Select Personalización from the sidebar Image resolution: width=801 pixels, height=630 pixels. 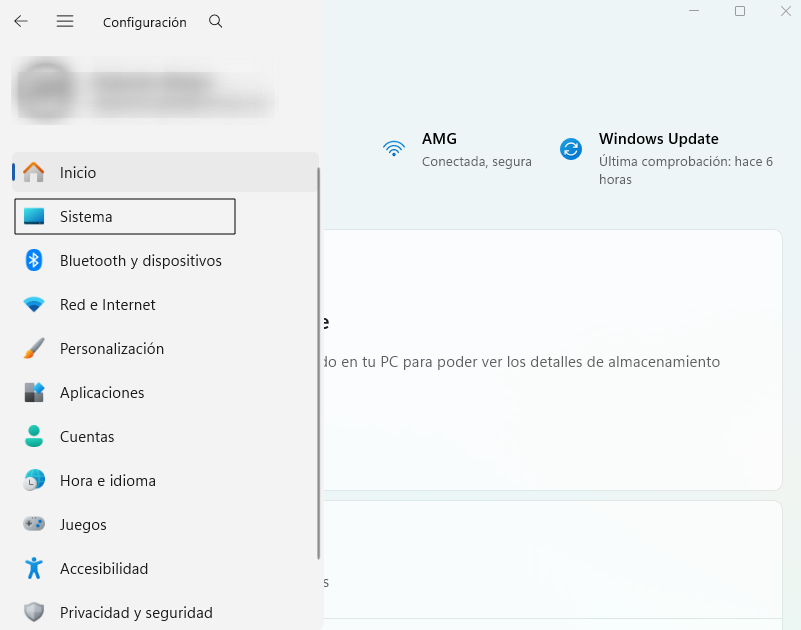coord(124,348)
